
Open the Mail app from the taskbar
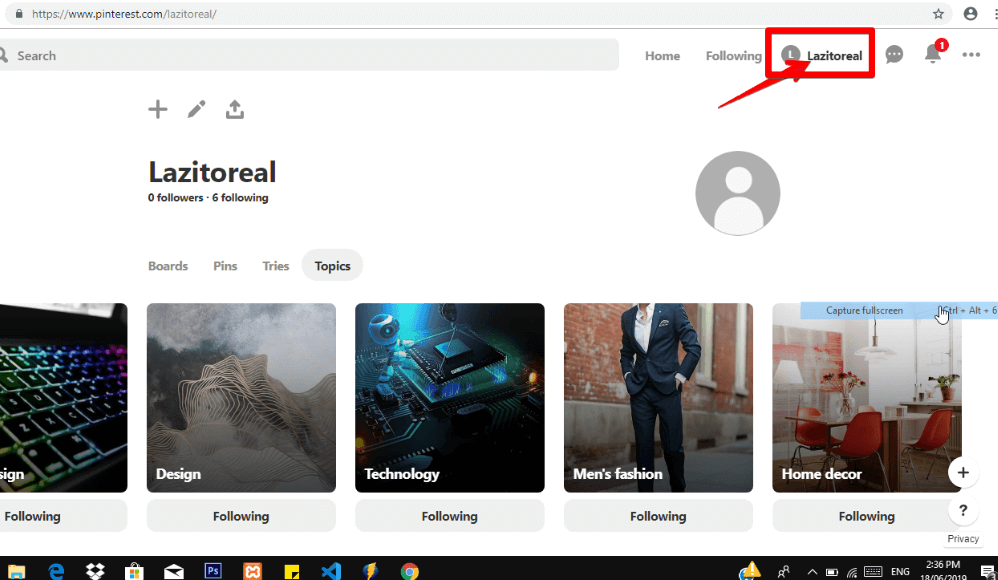point(174,571)
